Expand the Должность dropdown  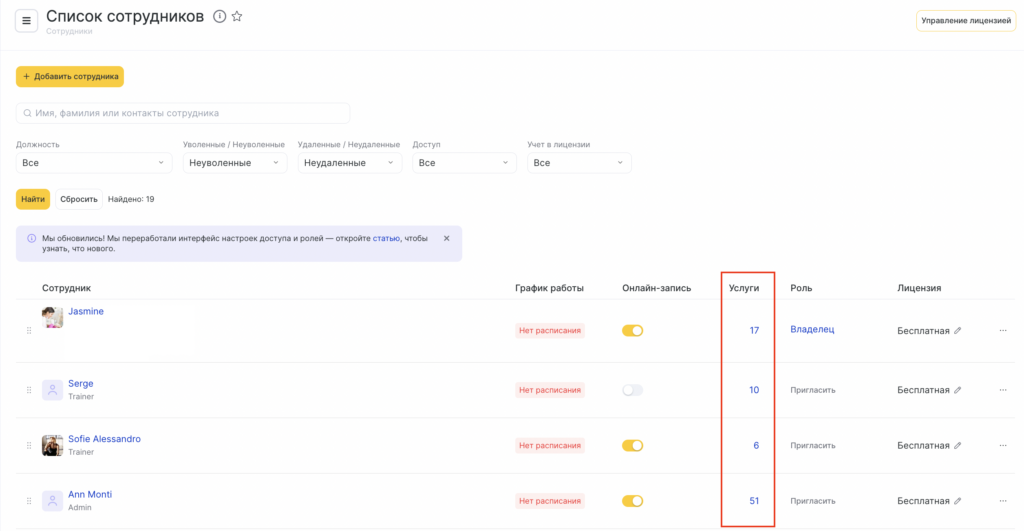pos(94,163)
